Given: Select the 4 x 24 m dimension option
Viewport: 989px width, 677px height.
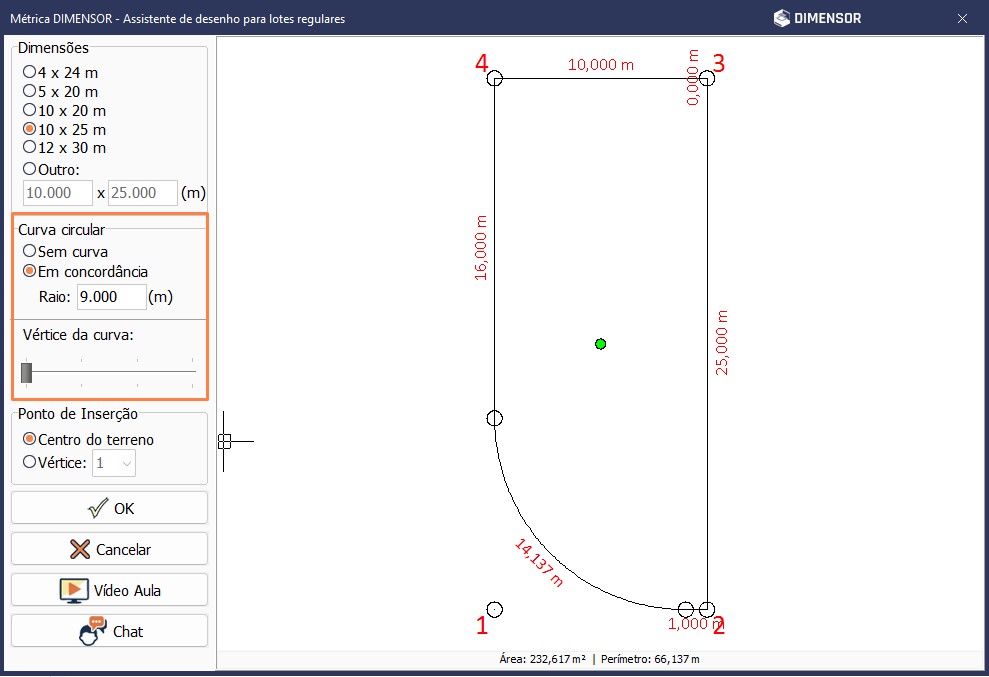Looking at the screenshot, I should [x=29, y=72].
